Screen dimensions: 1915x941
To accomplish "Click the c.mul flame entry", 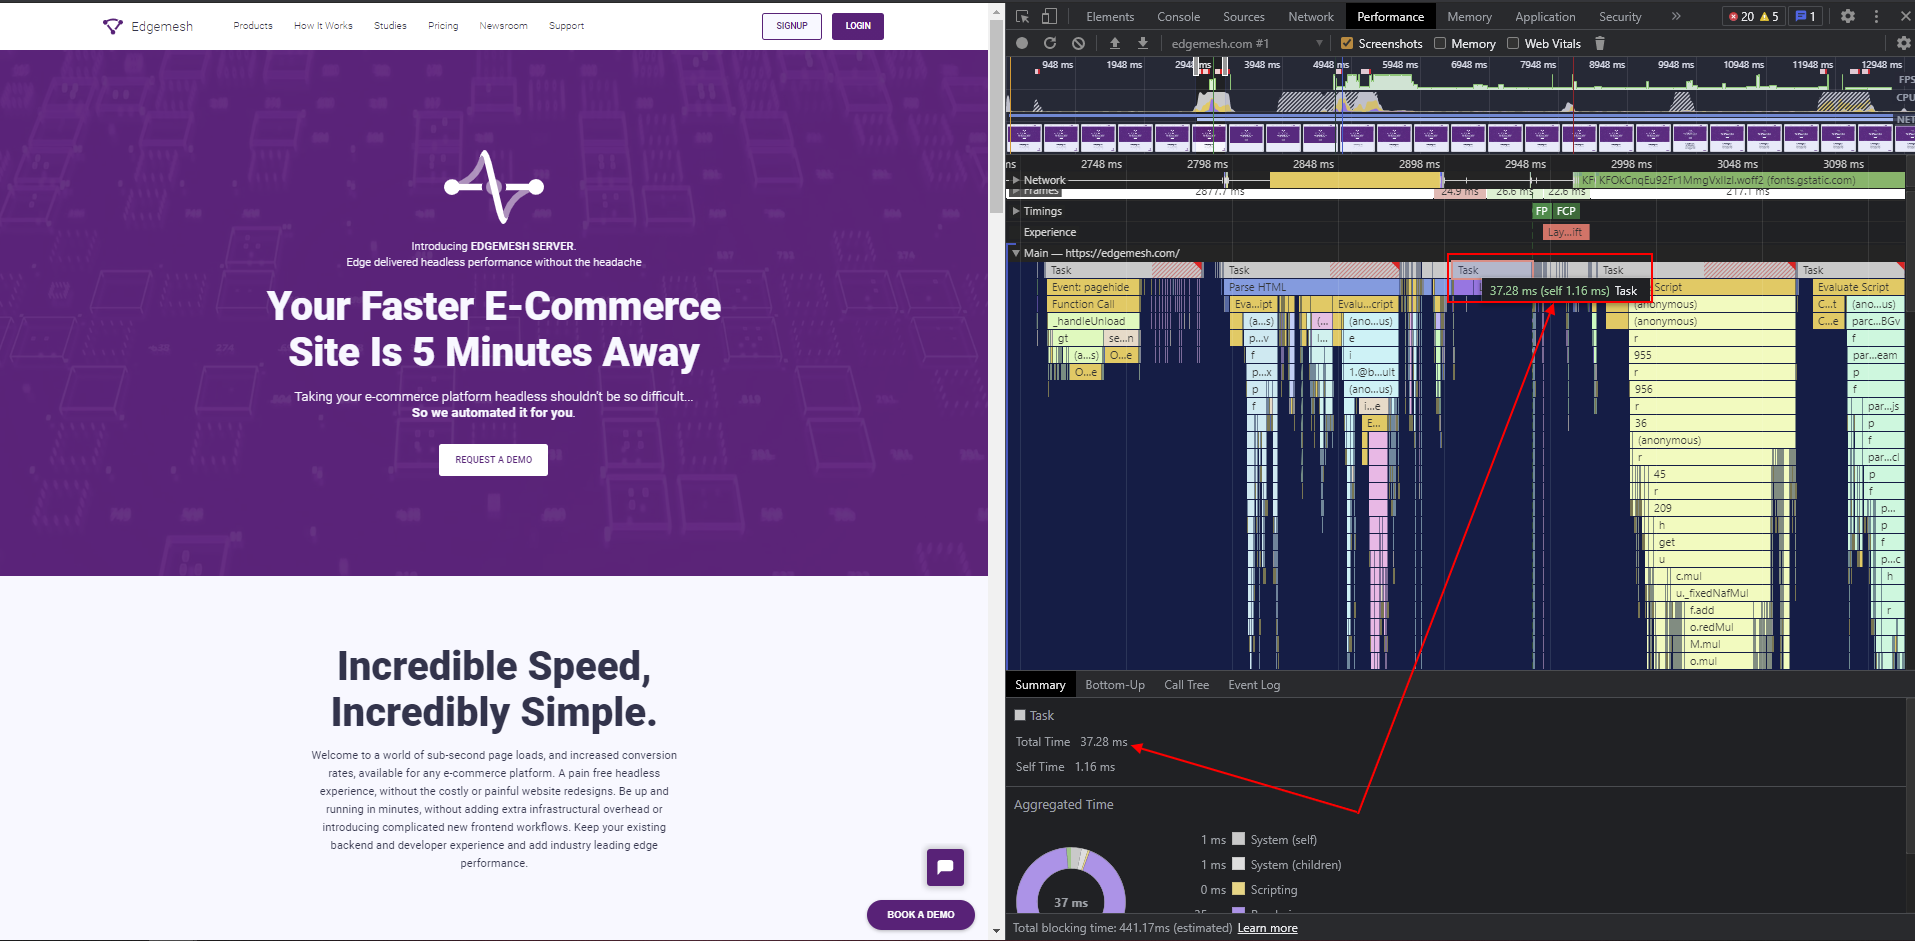I will point(1722,576).
